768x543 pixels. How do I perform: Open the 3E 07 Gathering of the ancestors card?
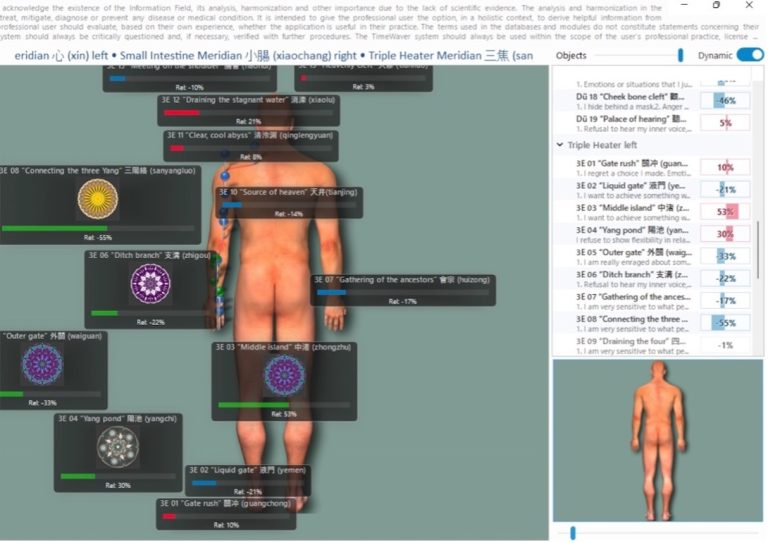click(x=403, y=290)
